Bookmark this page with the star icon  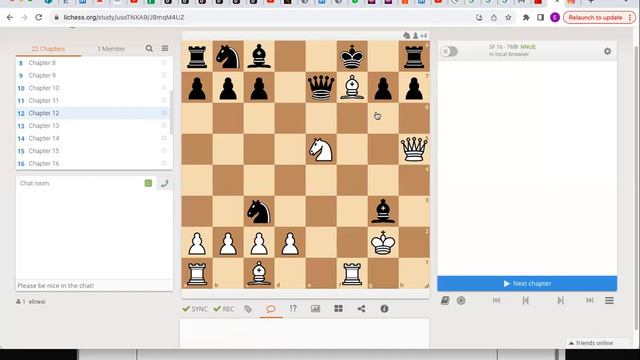508,18
